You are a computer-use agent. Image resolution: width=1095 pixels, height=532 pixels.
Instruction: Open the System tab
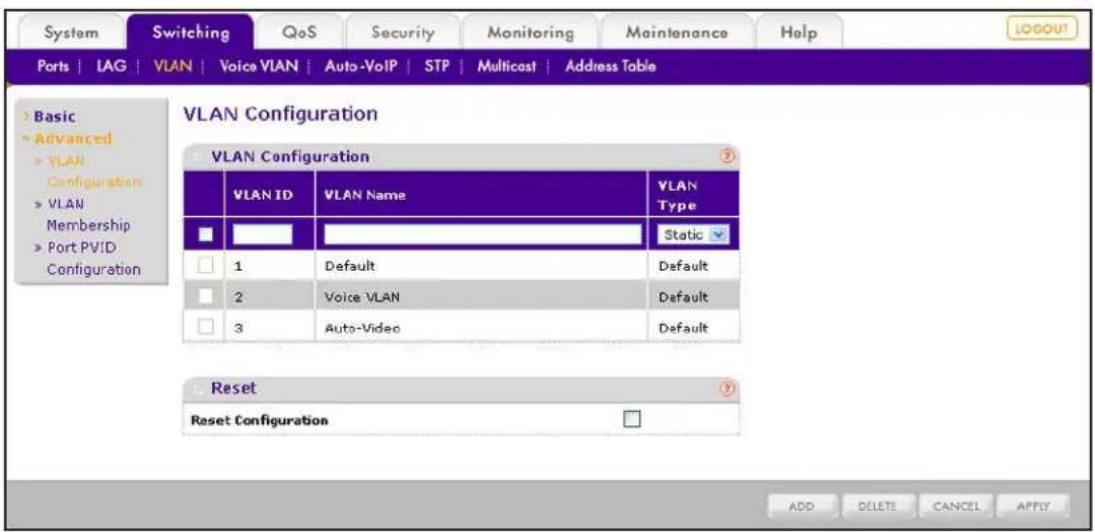[71, 33]
